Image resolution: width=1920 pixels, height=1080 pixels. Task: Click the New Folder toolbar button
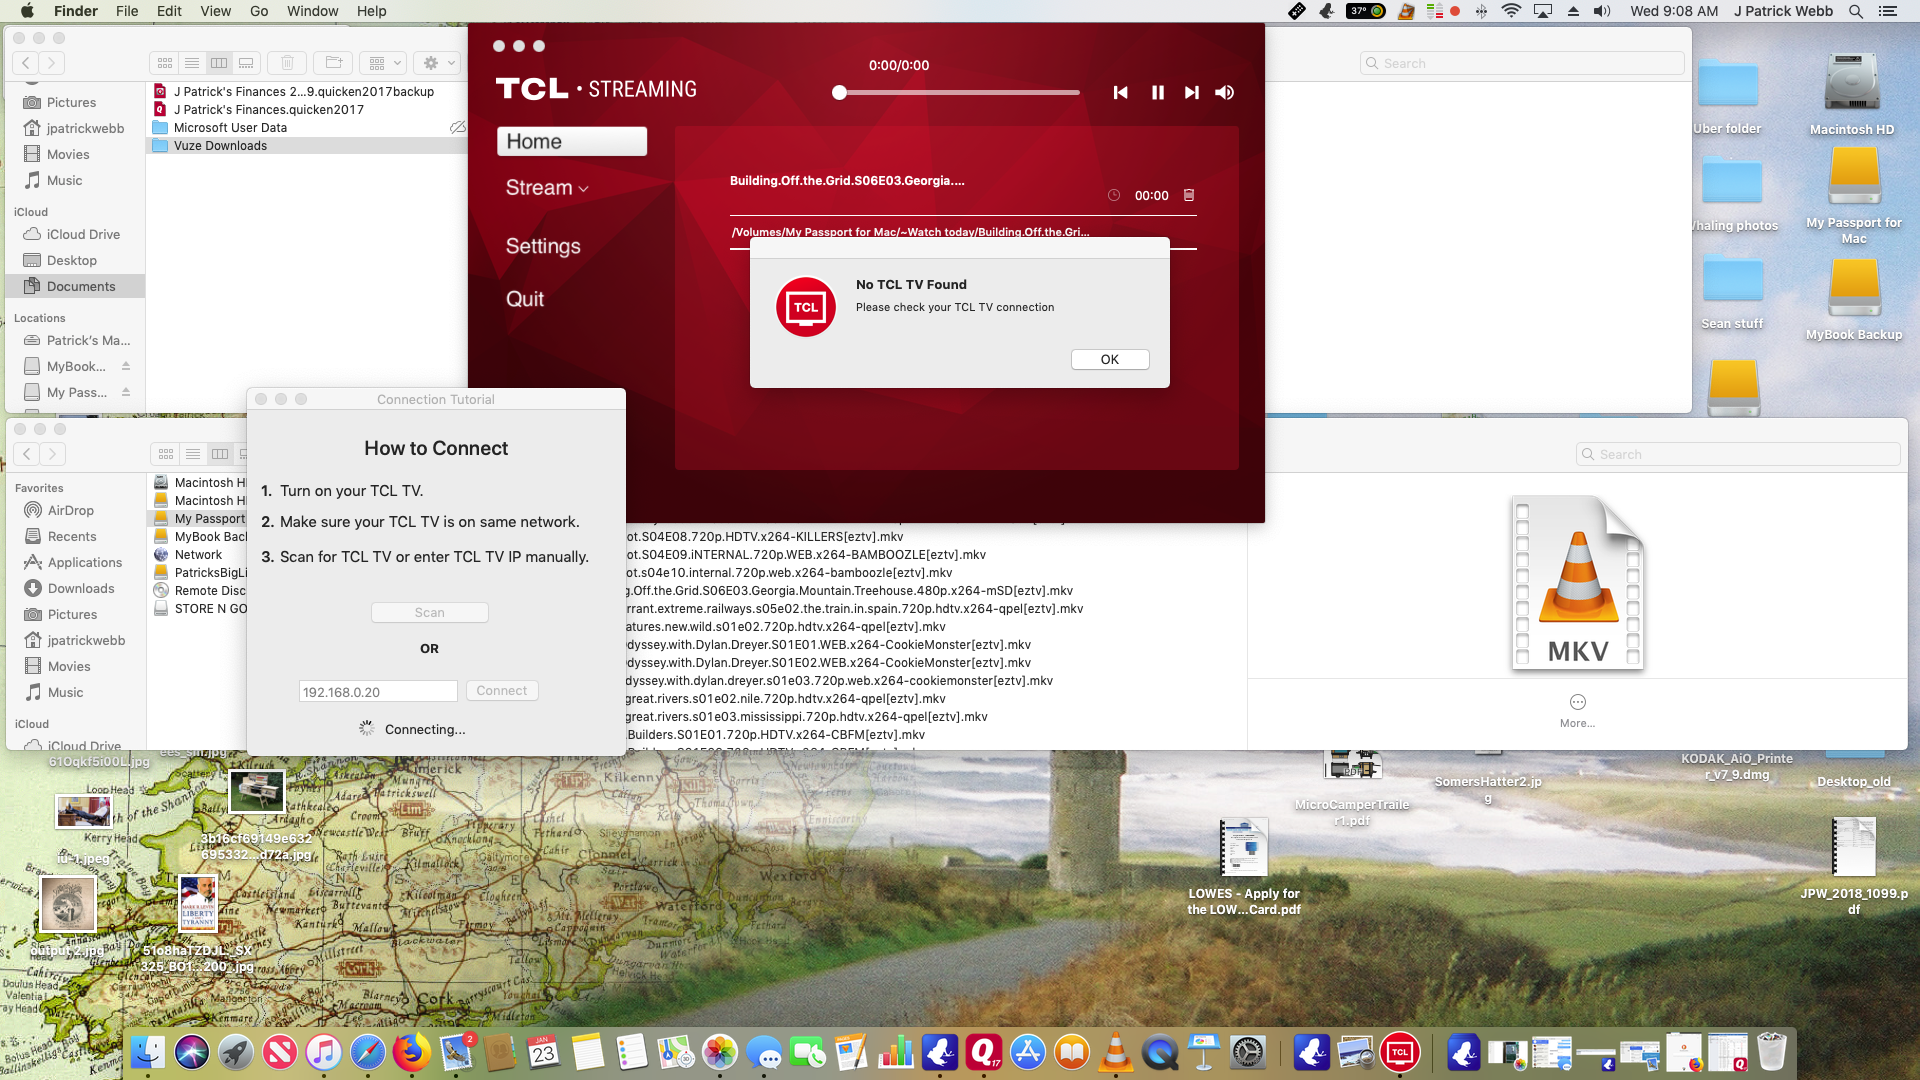334,63
